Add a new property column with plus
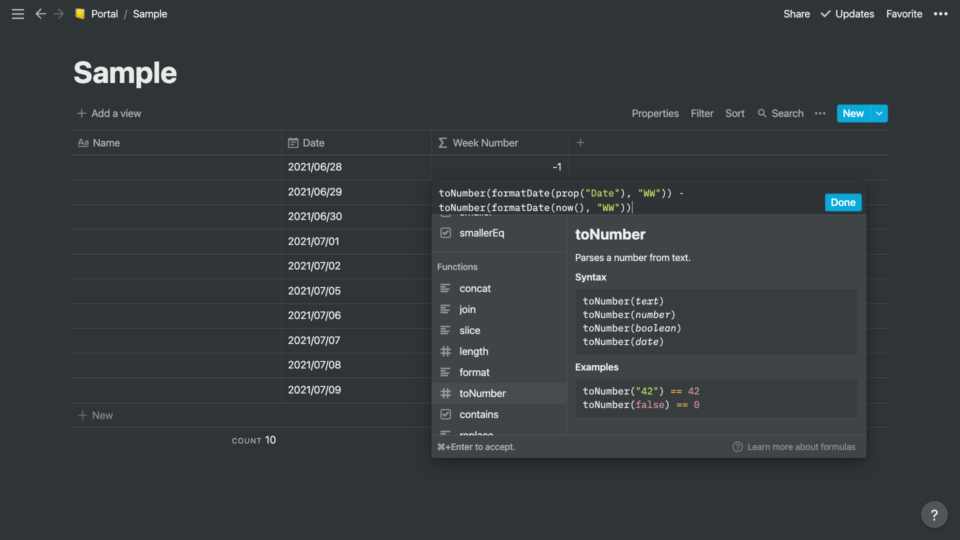This screenshot has width=960, height=540. (x=580, y=143)
